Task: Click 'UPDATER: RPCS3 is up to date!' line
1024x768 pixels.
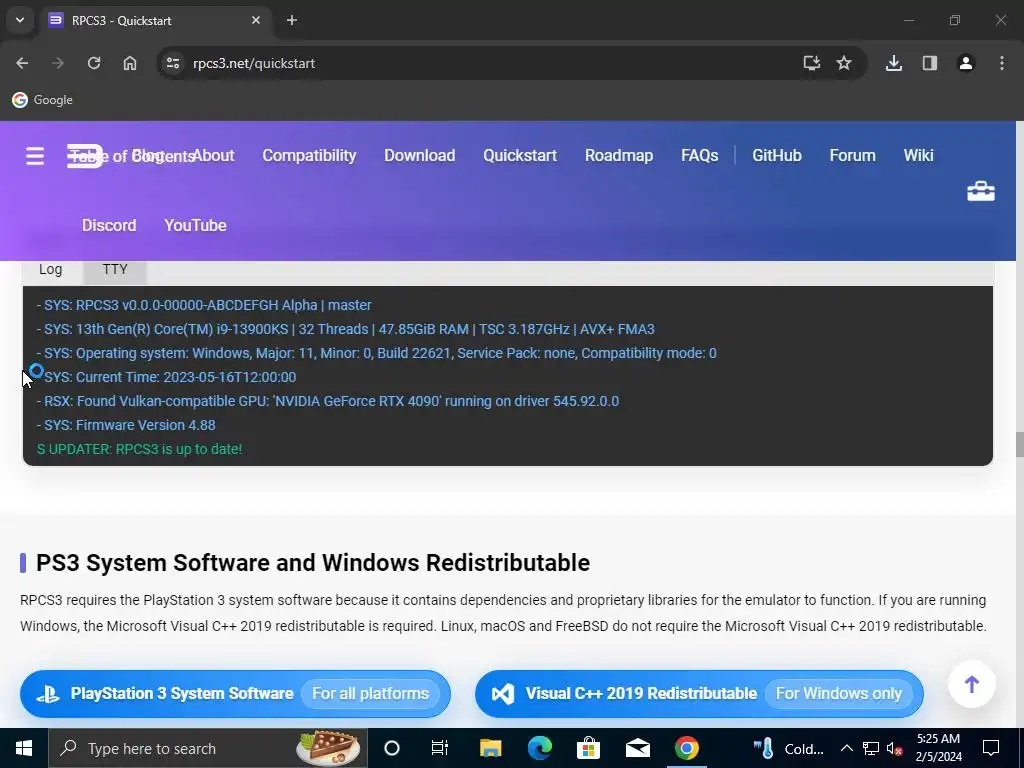Action: coord(140,449)
